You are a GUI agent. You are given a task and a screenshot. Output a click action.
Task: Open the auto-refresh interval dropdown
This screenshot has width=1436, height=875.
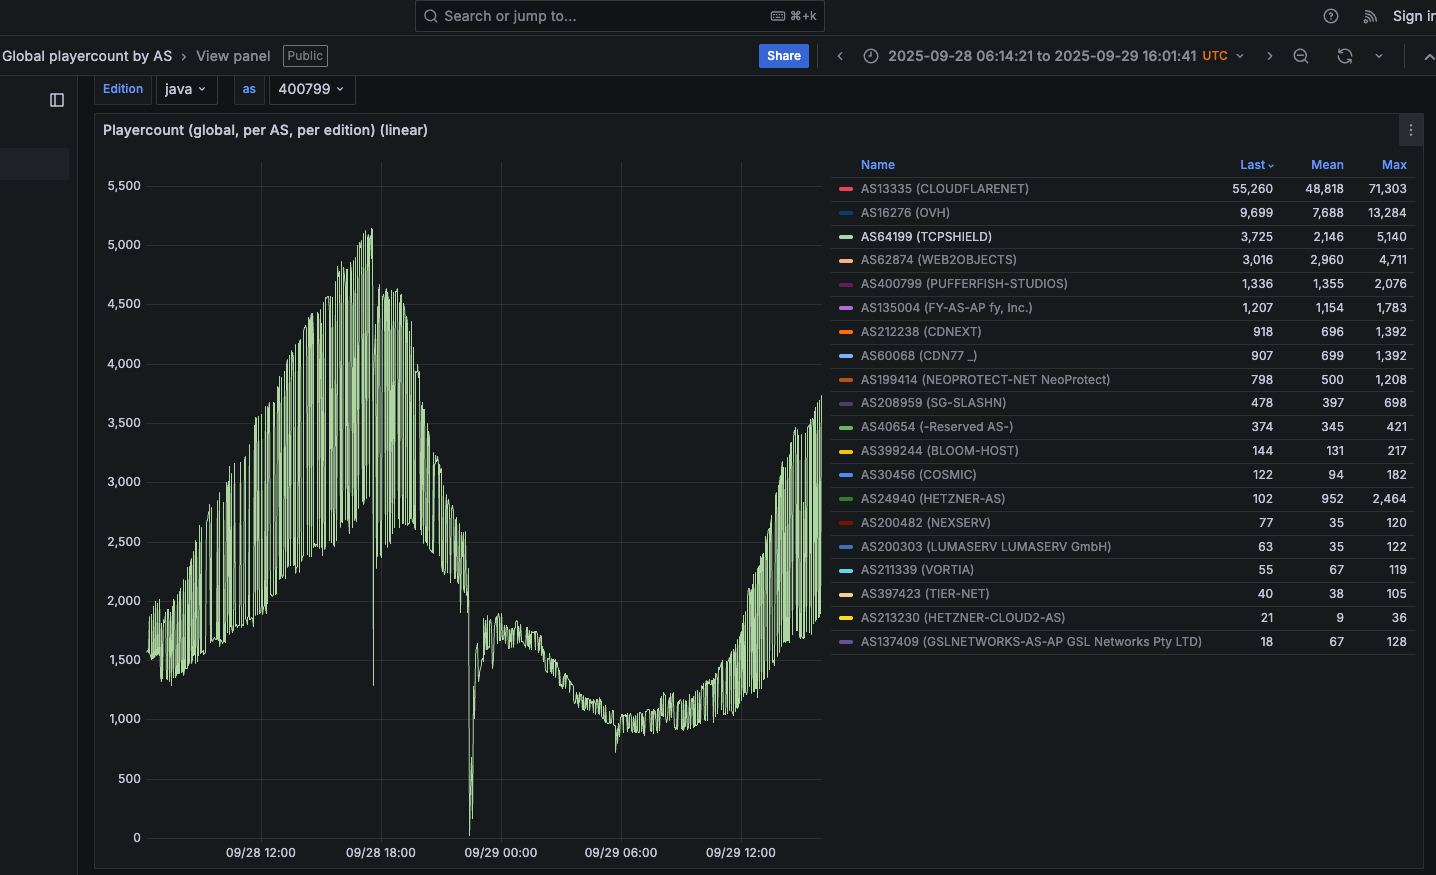point(1378,56)
